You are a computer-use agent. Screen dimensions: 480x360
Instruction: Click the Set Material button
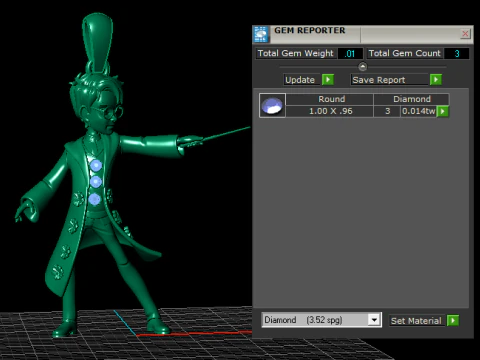417,321
